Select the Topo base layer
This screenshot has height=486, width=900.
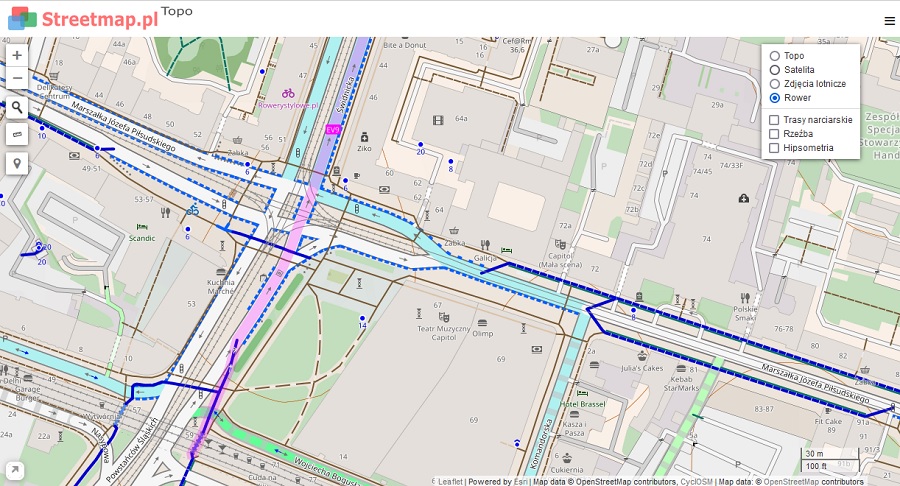click(x=775, y=56)
